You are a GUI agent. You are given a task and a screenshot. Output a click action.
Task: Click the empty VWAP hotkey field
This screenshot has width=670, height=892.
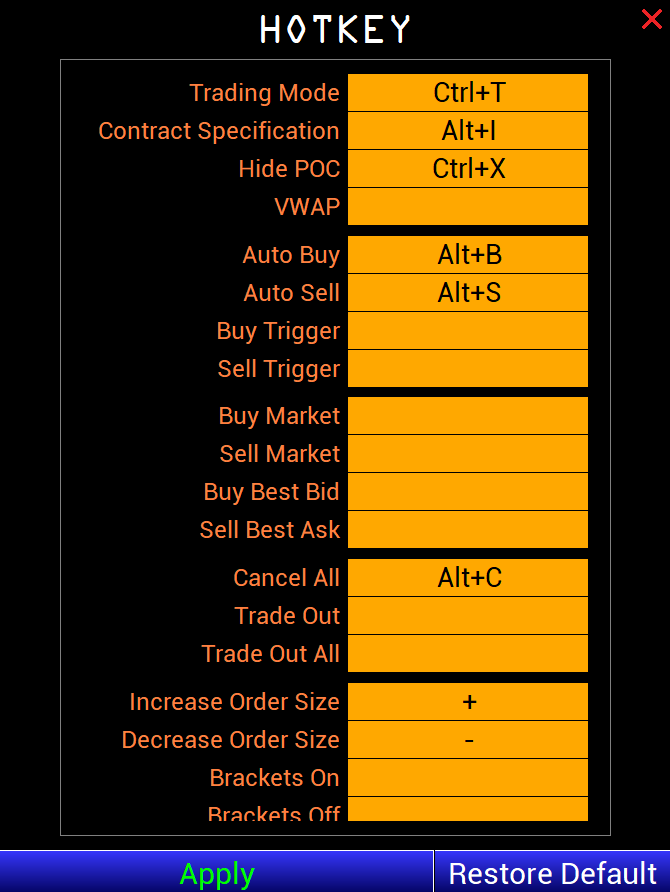(x=468, y=207)
